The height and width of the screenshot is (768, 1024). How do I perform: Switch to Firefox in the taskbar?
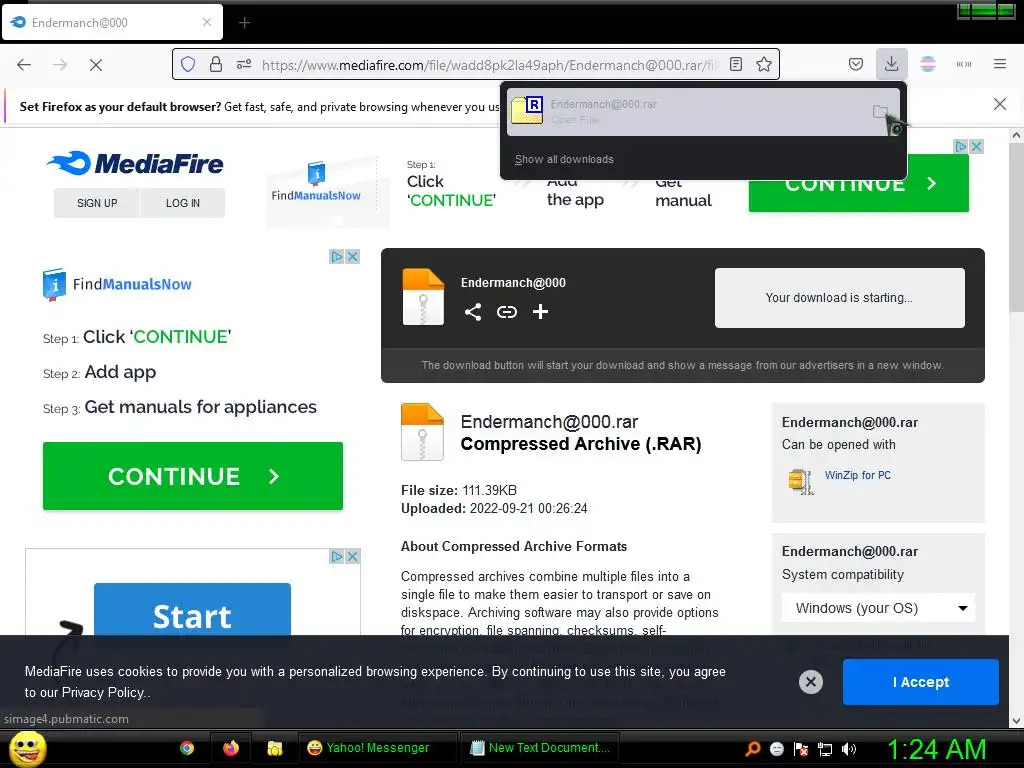coord(231,748)
